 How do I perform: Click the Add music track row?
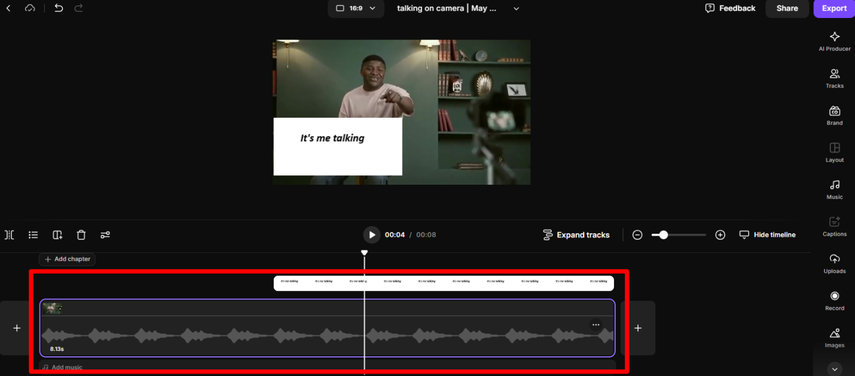click(x=328, y=367)
